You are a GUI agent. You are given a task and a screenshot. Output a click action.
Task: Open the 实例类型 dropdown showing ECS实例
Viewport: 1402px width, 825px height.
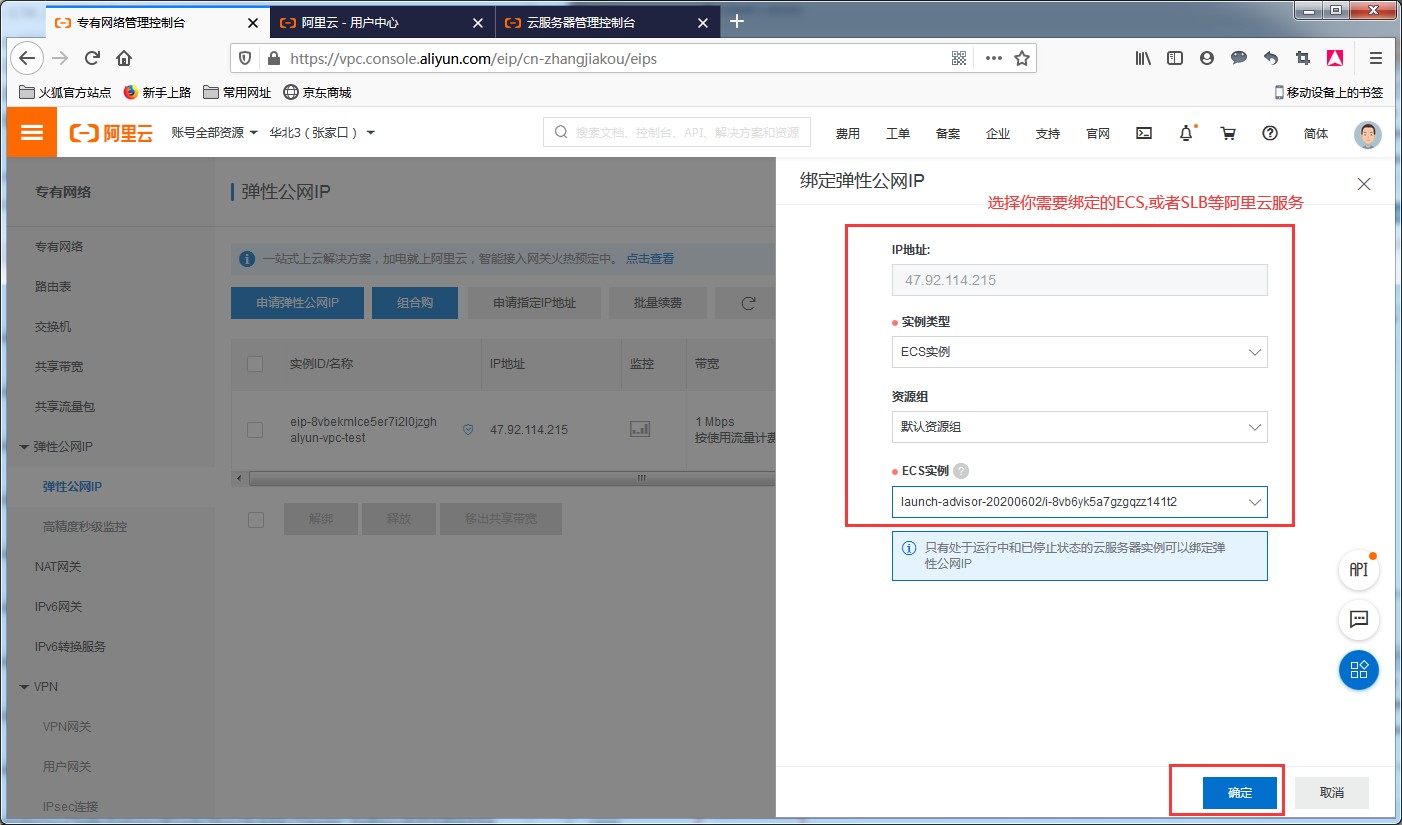click(1078, 352)
